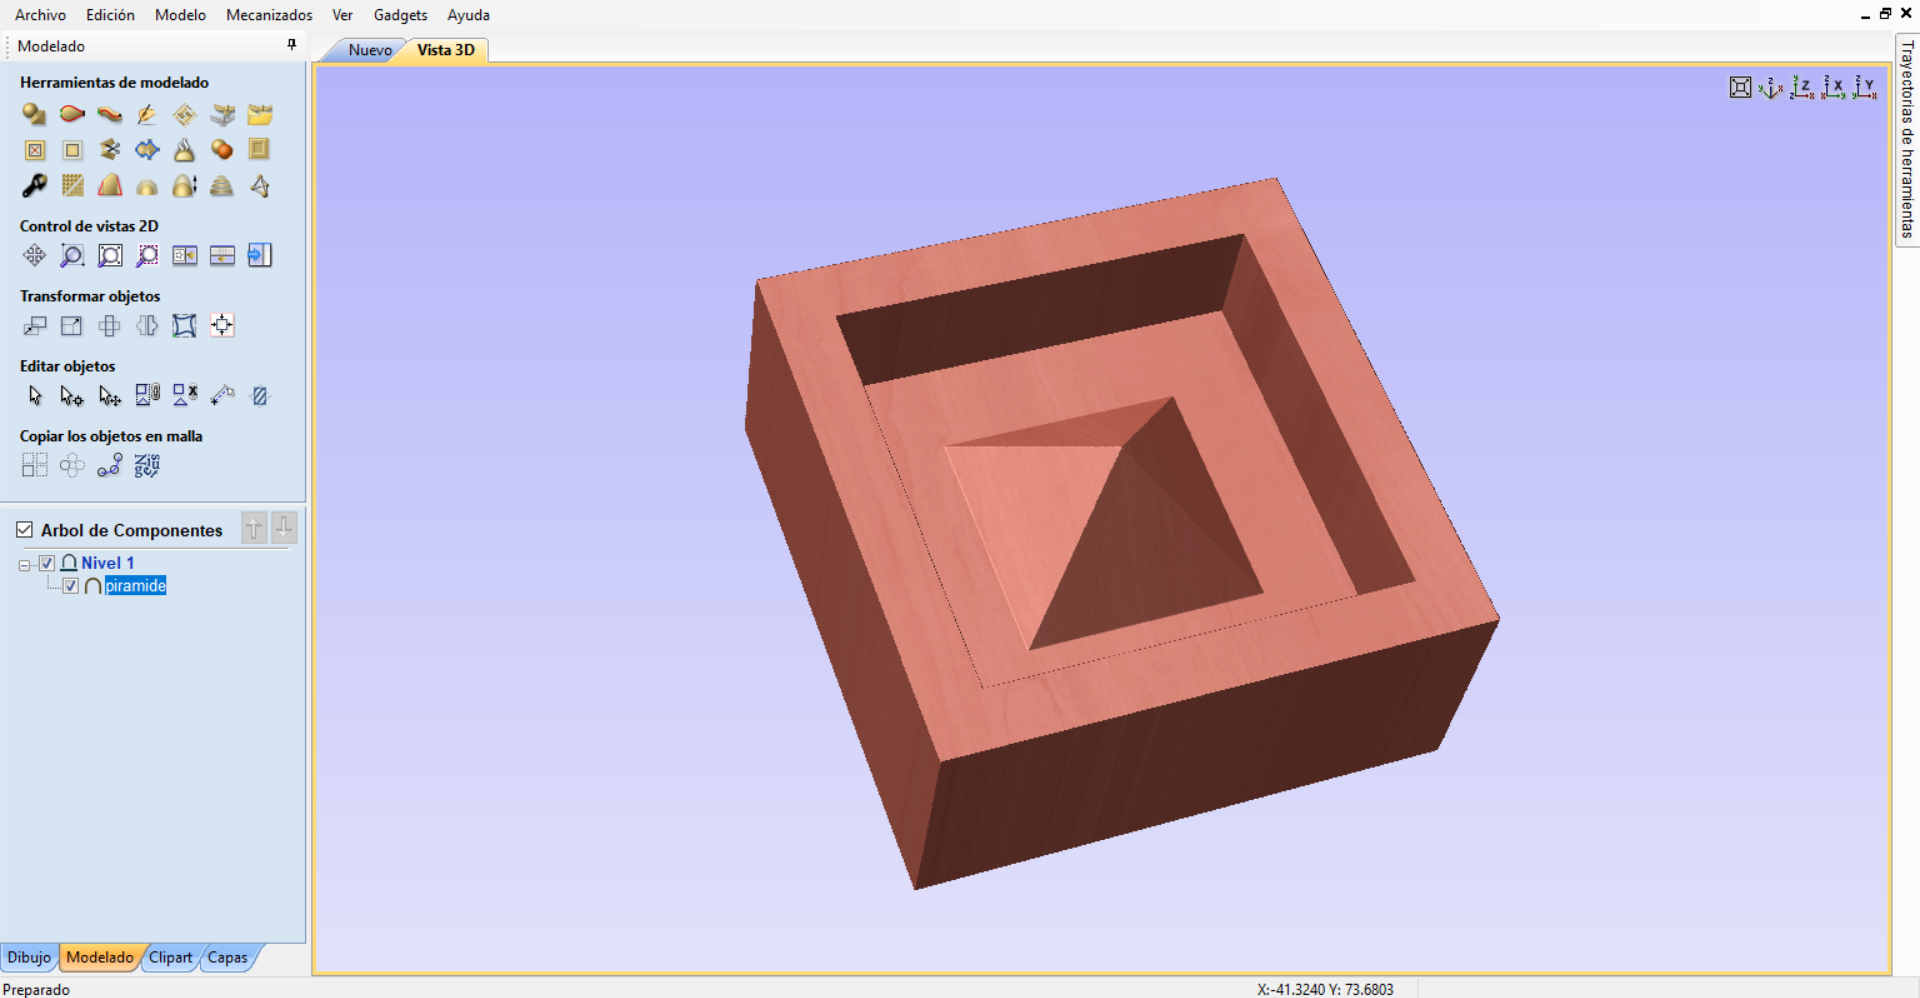Create vector boundary from component icon
This screenshot has width=1920, height=998.
click(x=147, y=150)
